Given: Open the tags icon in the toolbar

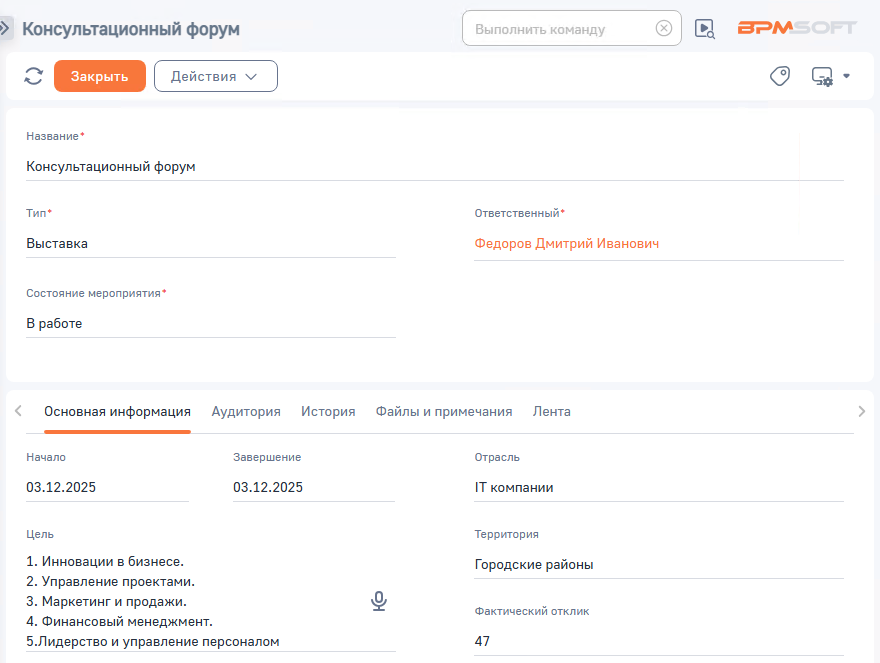Looking at the screenshot, I should pos(780,76).
